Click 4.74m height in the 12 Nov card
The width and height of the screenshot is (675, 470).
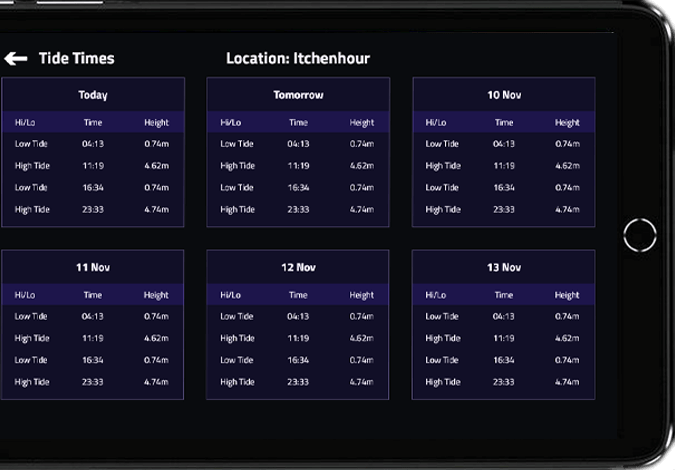tap(362, 382)
